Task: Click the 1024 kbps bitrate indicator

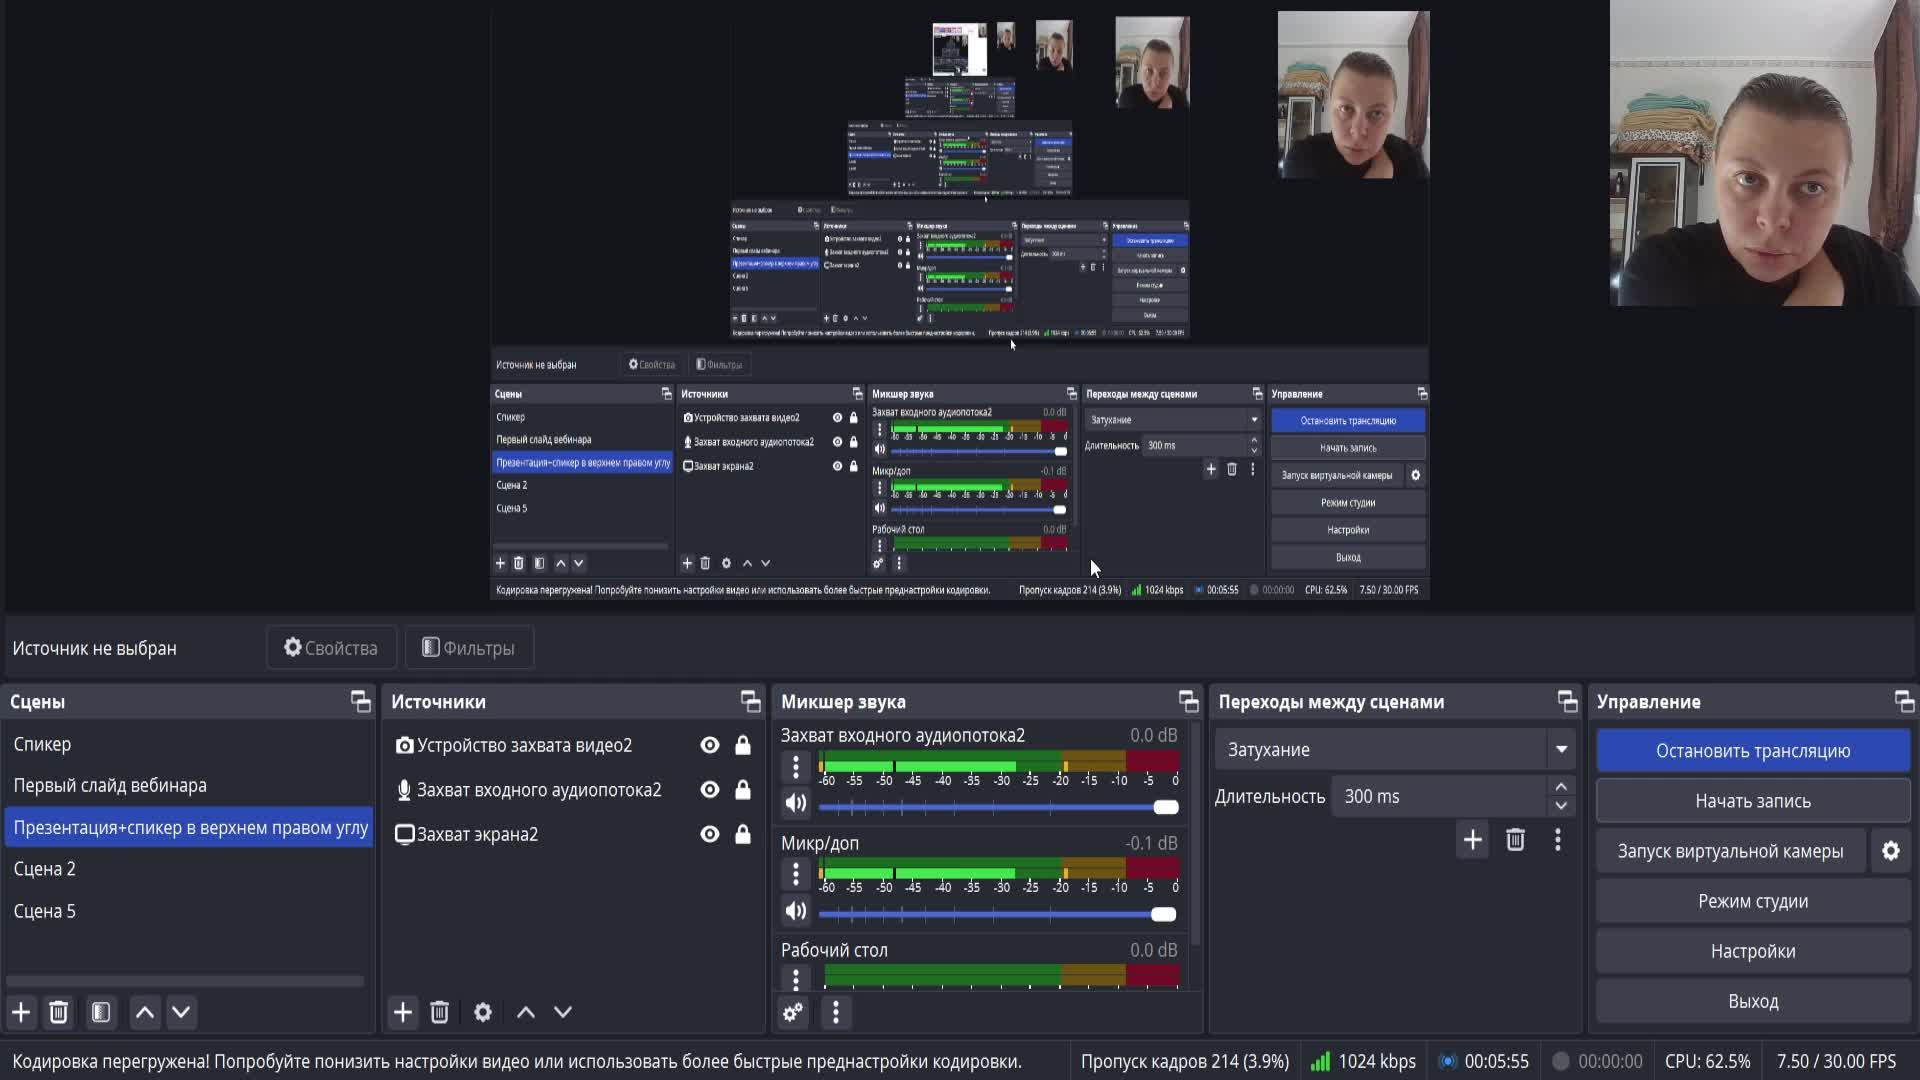Action: (x=1364, y=1061)
